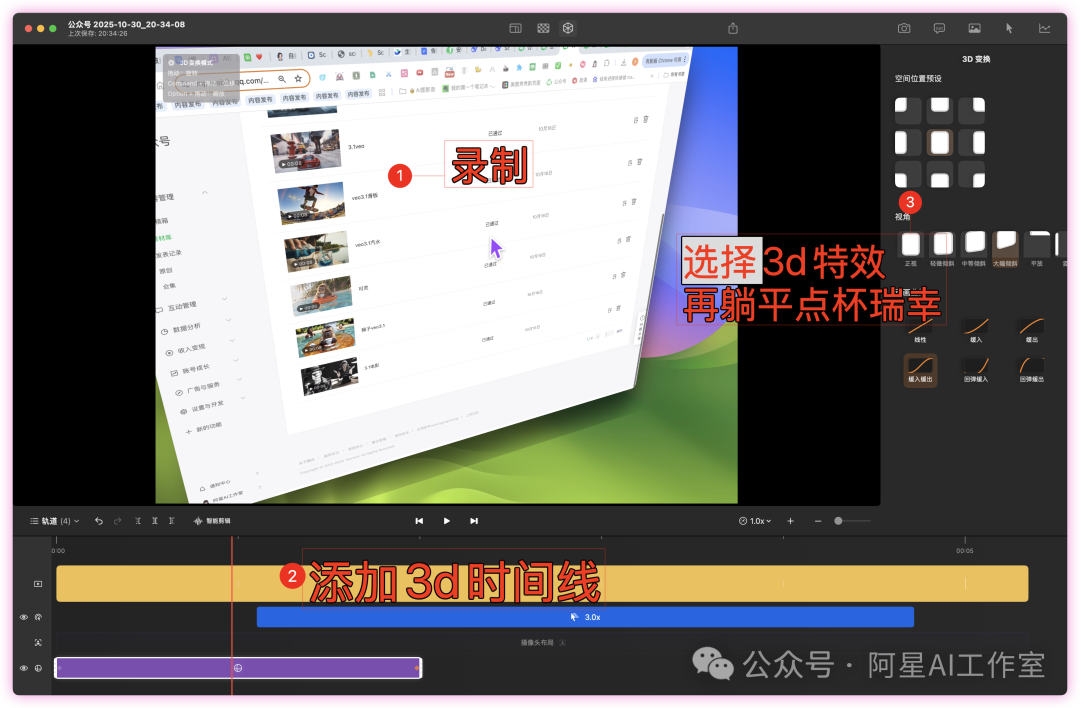Activate the 智能剪辑 smart edit tool
This screenshot has height=708, width=1080.
(x=212, y=521)
